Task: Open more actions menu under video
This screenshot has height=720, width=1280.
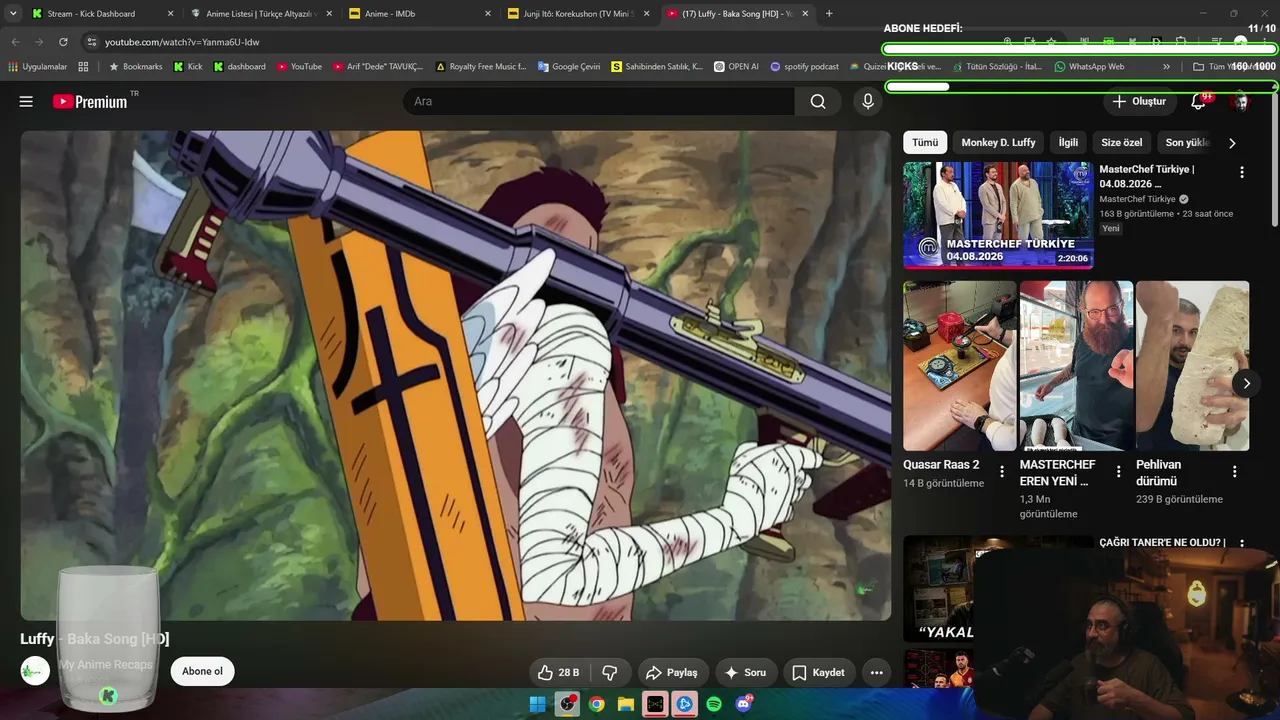Action: tap(876, 673)
